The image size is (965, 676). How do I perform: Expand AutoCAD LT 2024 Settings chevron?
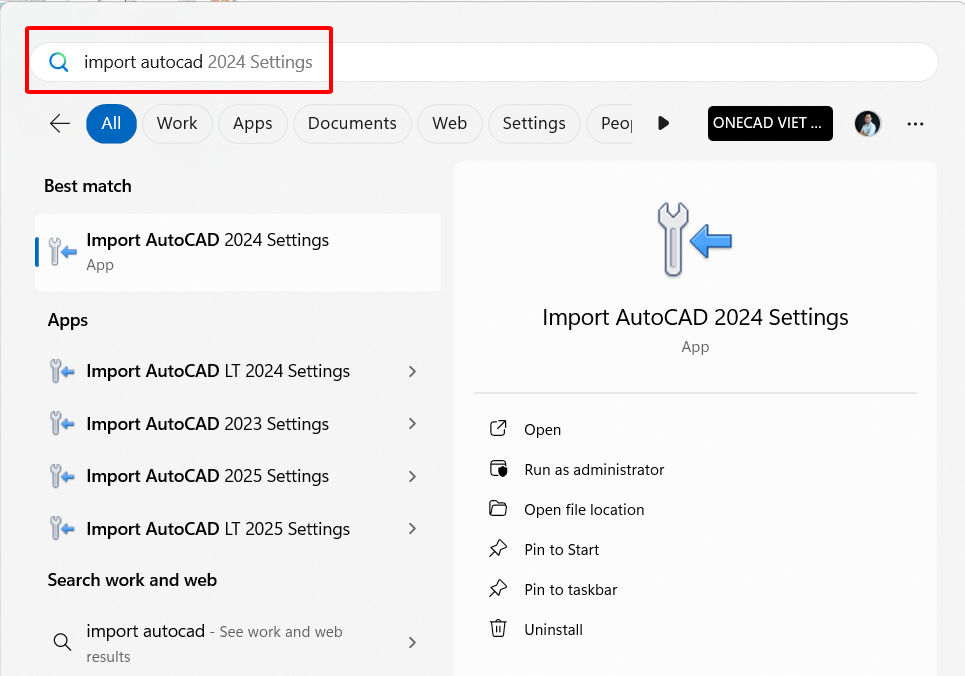point(412,371)
